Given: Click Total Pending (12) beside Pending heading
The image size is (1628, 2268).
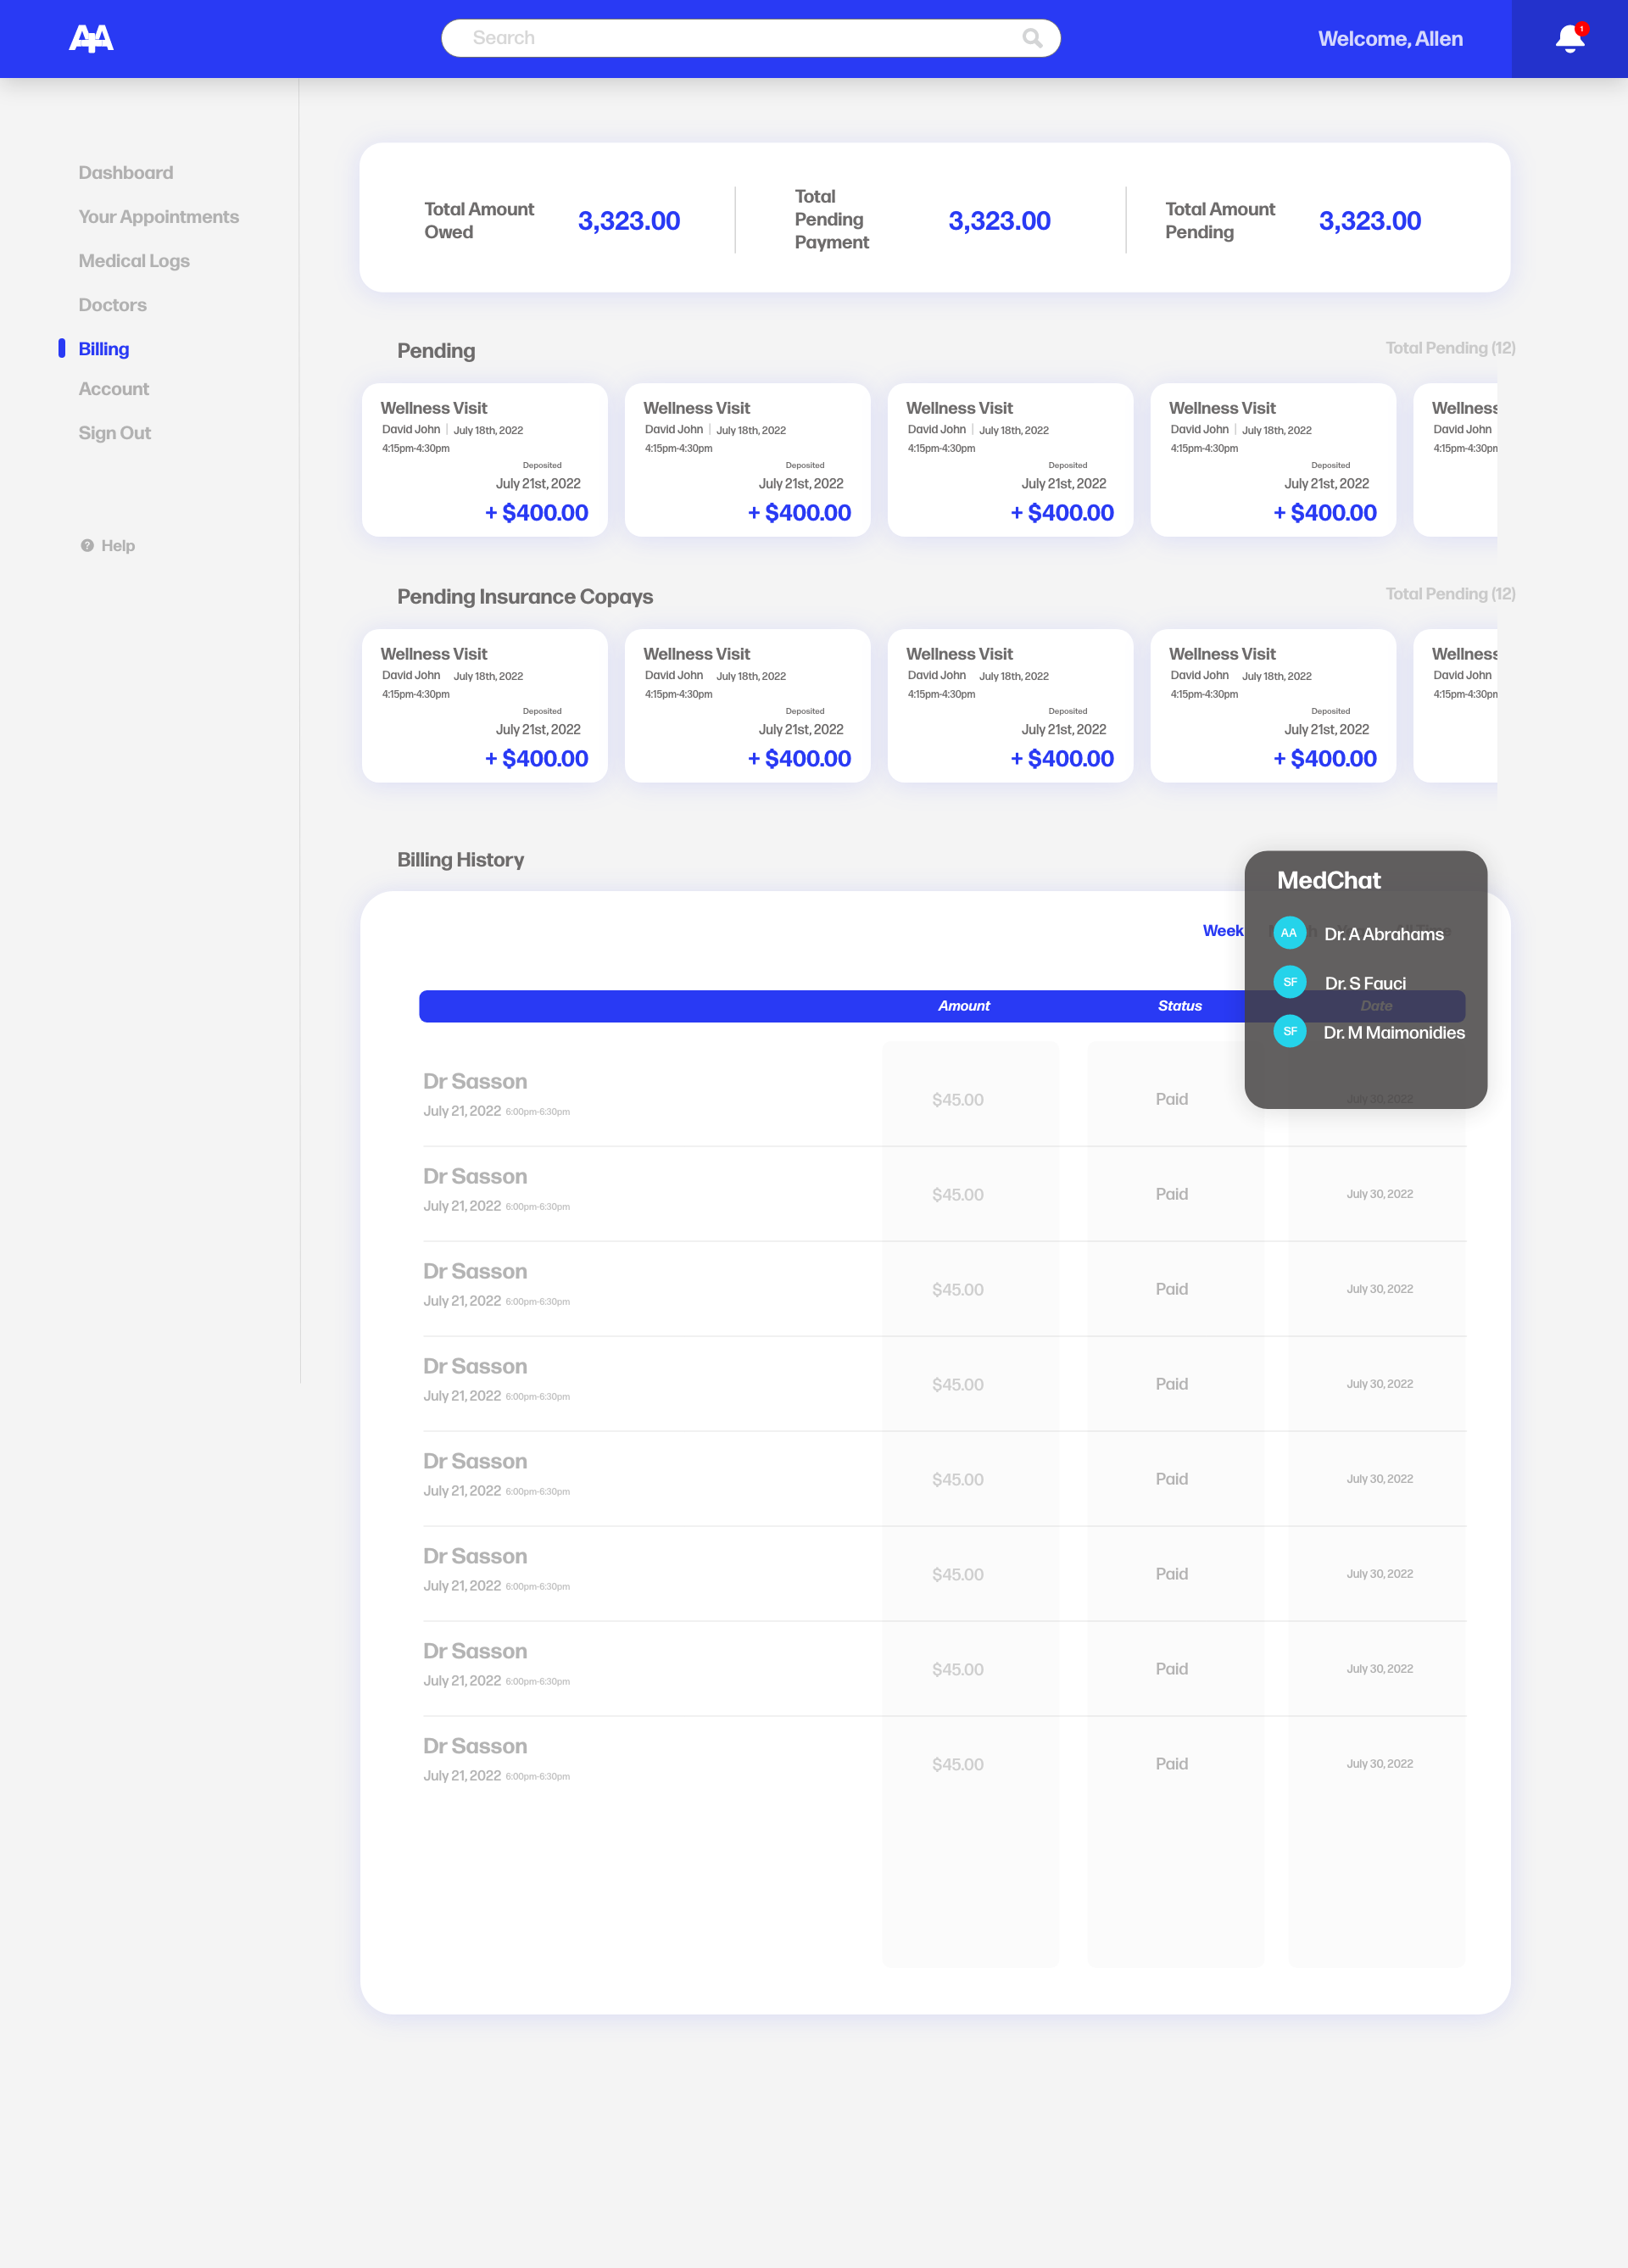Looking at the screenshot, I should [x=1449, y=348].
